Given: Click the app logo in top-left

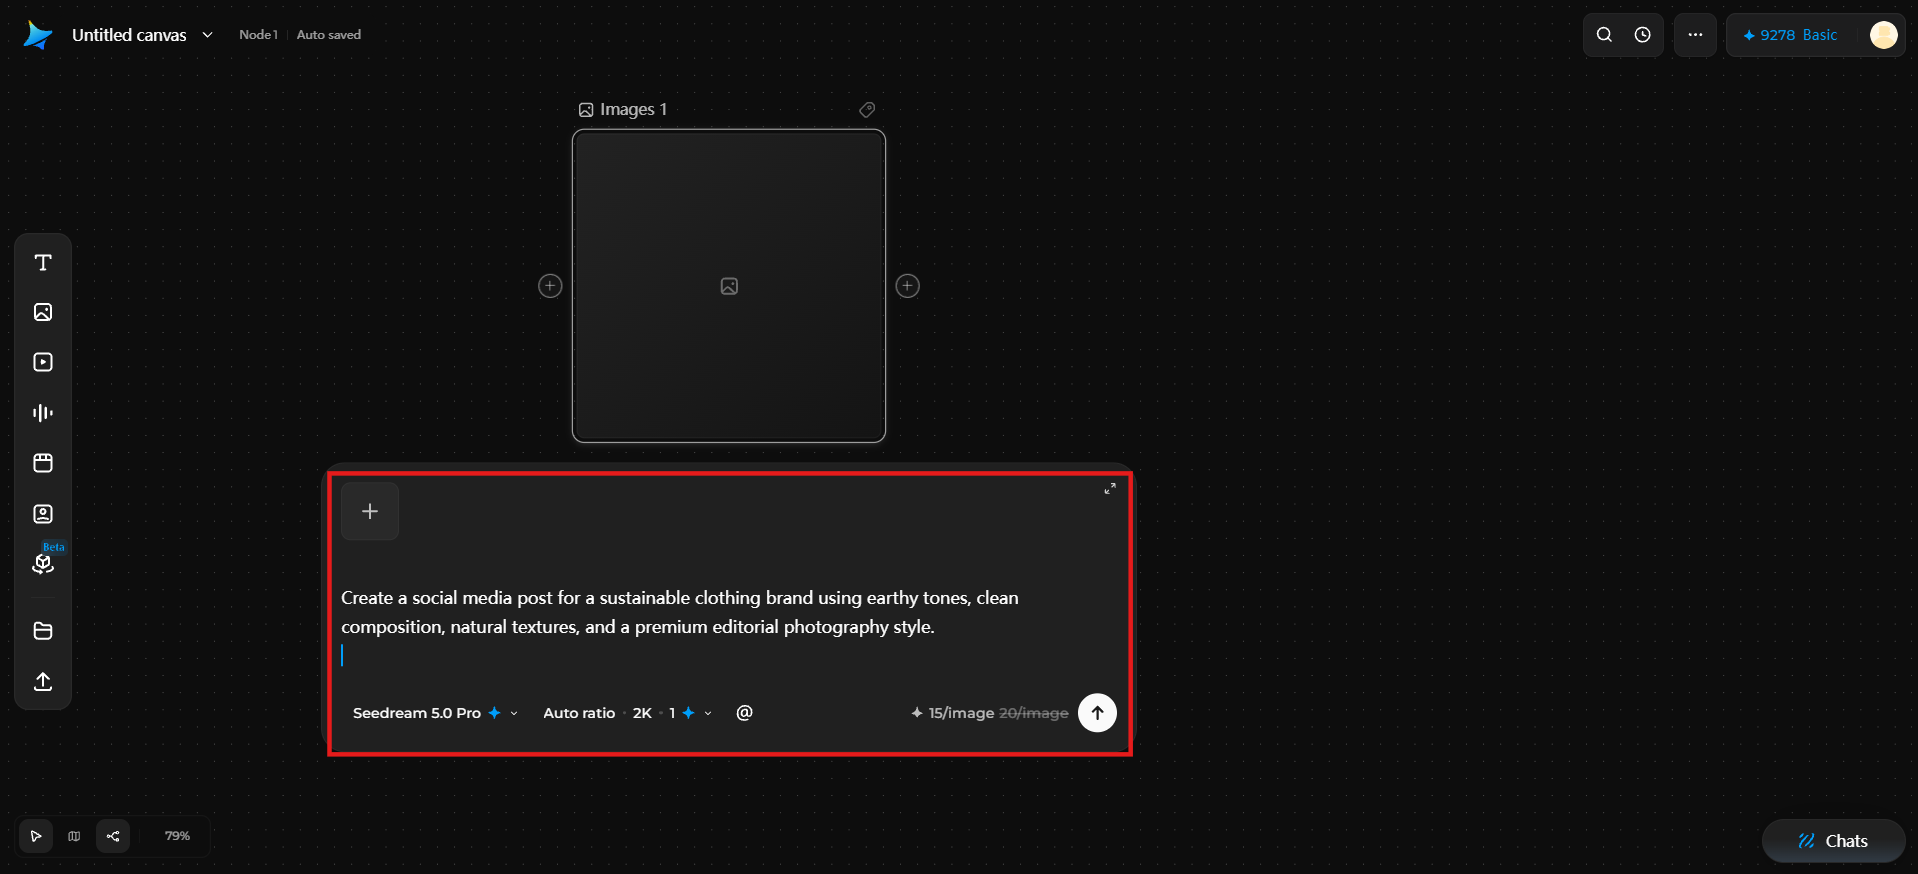Looking at the screenshot, I should coord(38,35).
